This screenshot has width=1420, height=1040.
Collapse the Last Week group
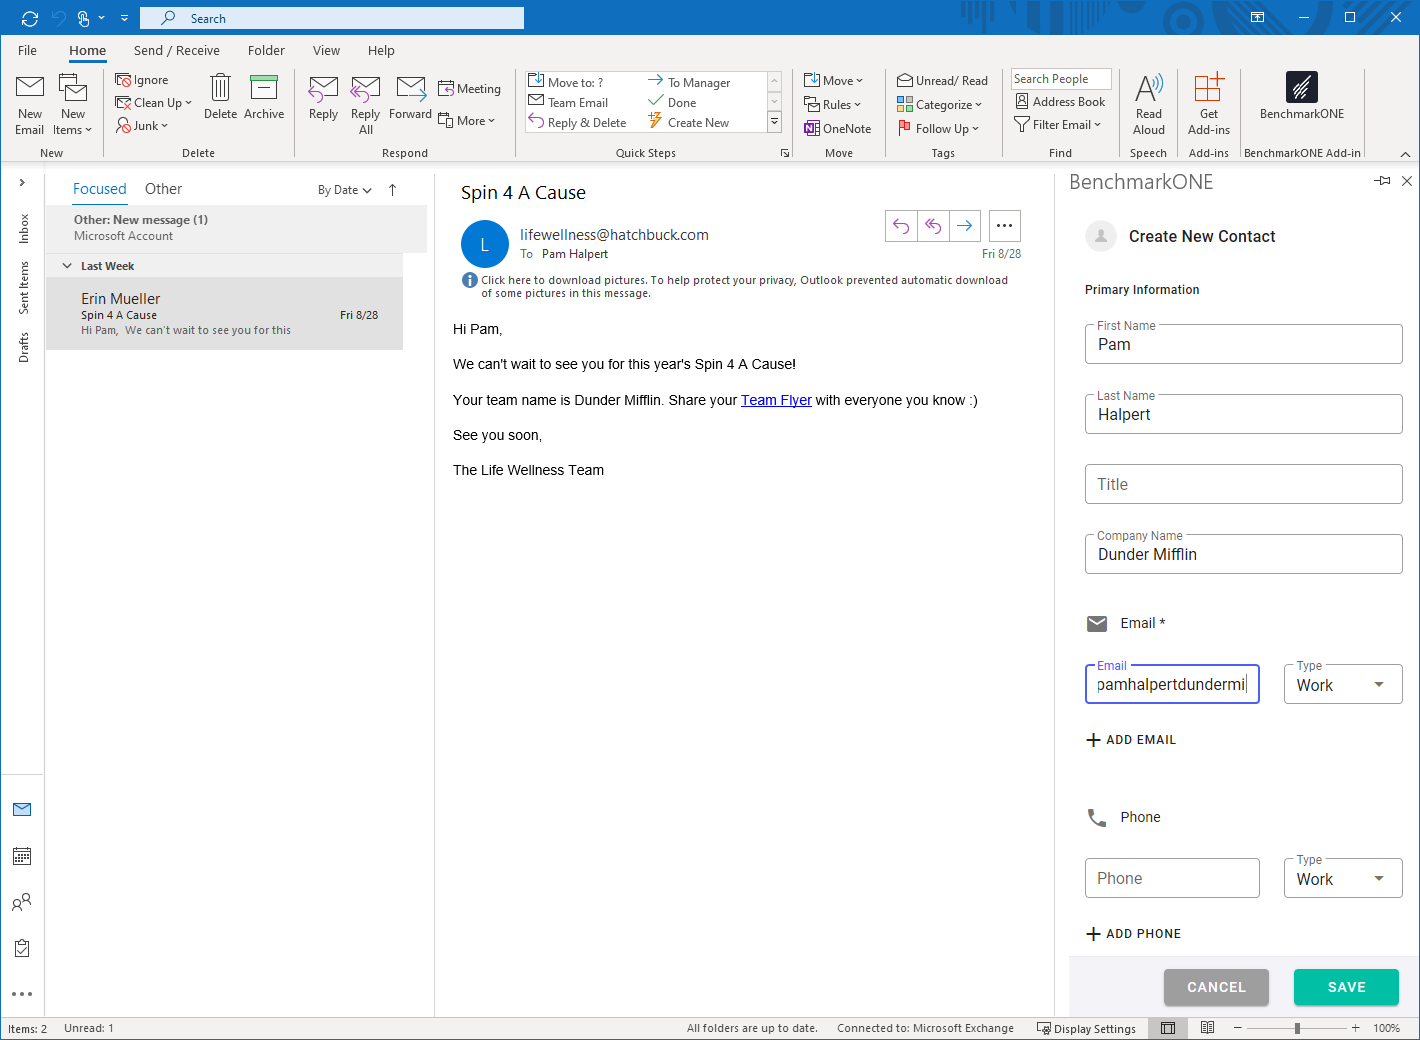point(67,266)
